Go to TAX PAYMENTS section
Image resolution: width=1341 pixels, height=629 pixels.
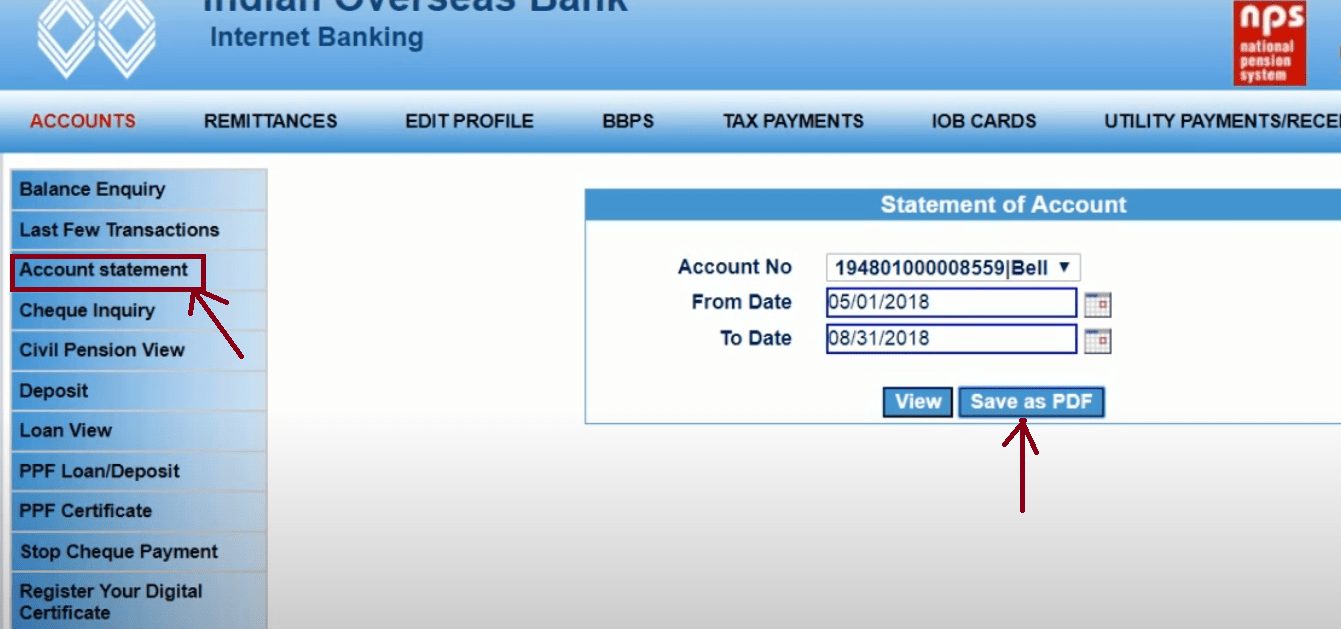[793, 120]
